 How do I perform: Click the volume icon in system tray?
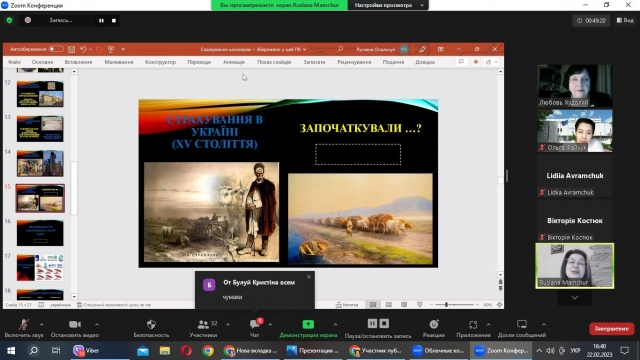pos(551,351)
